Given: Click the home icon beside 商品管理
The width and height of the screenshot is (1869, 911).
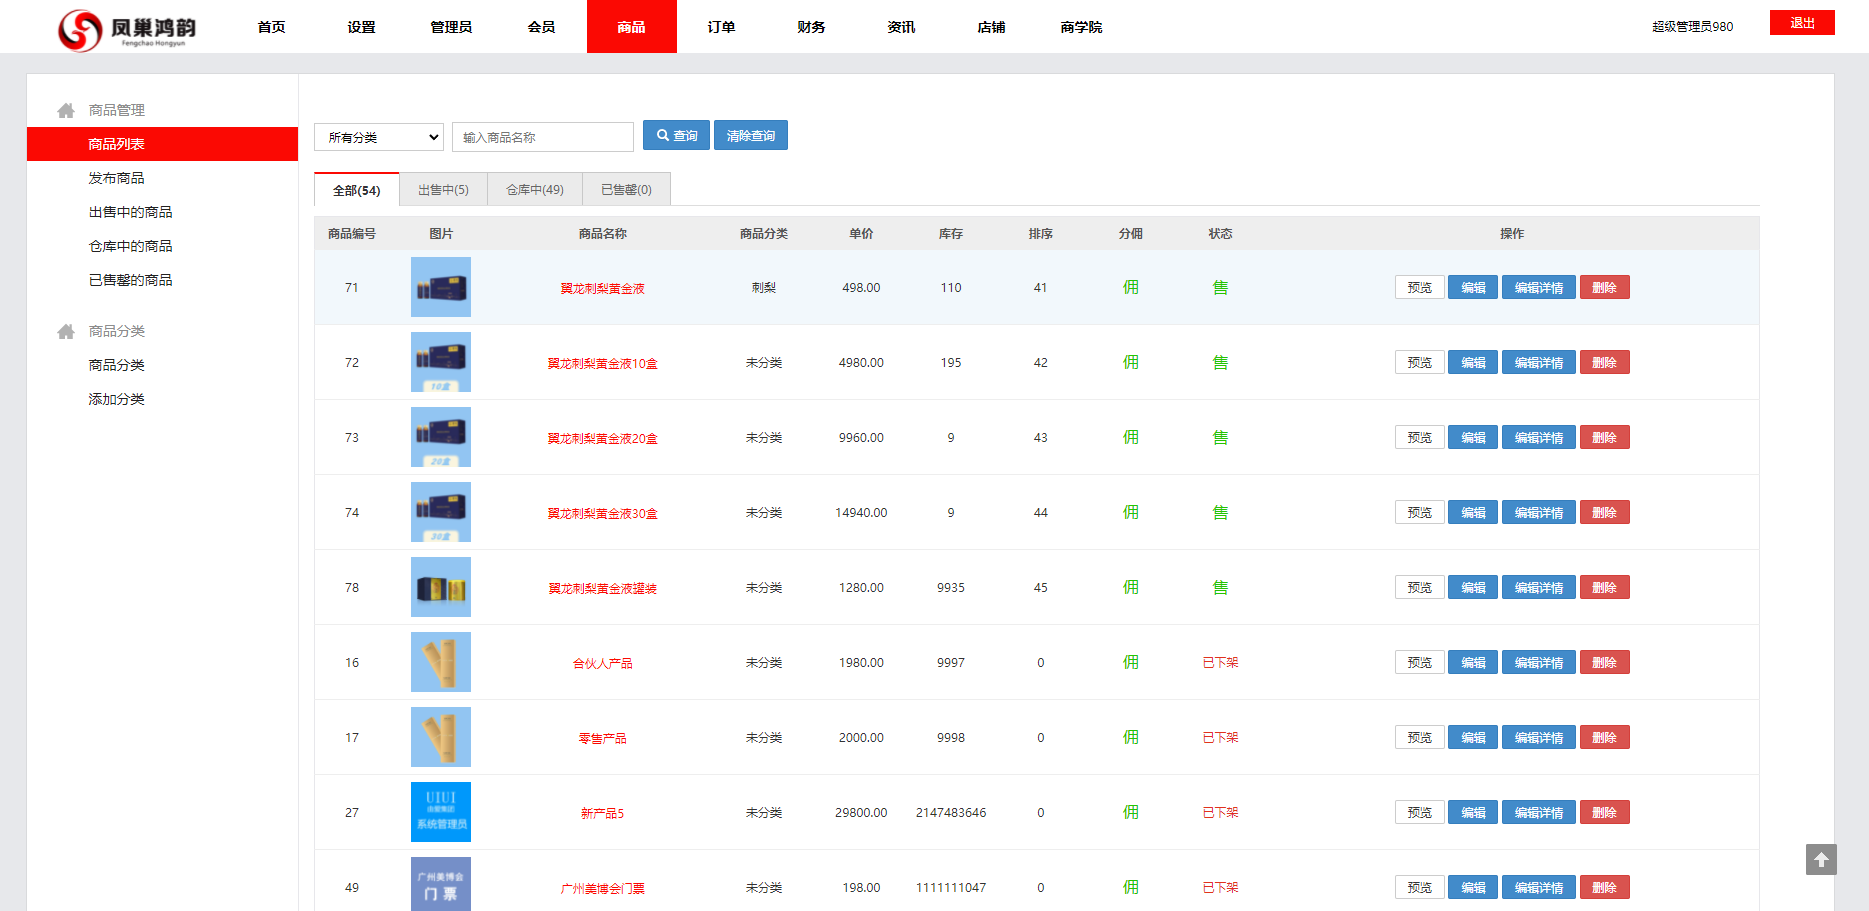Looking at the screenshot, I should click(66, 110).
